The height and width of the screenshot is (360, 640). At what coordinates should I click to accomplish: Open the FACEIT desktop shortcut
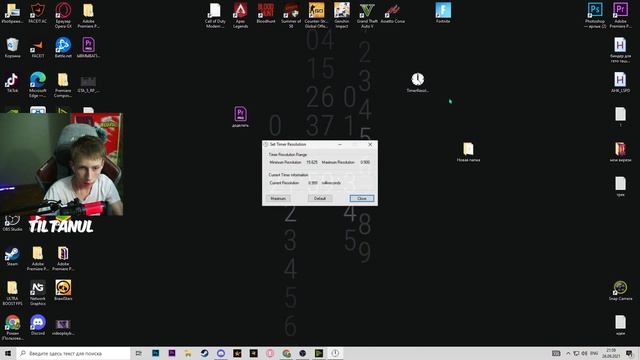38,48
